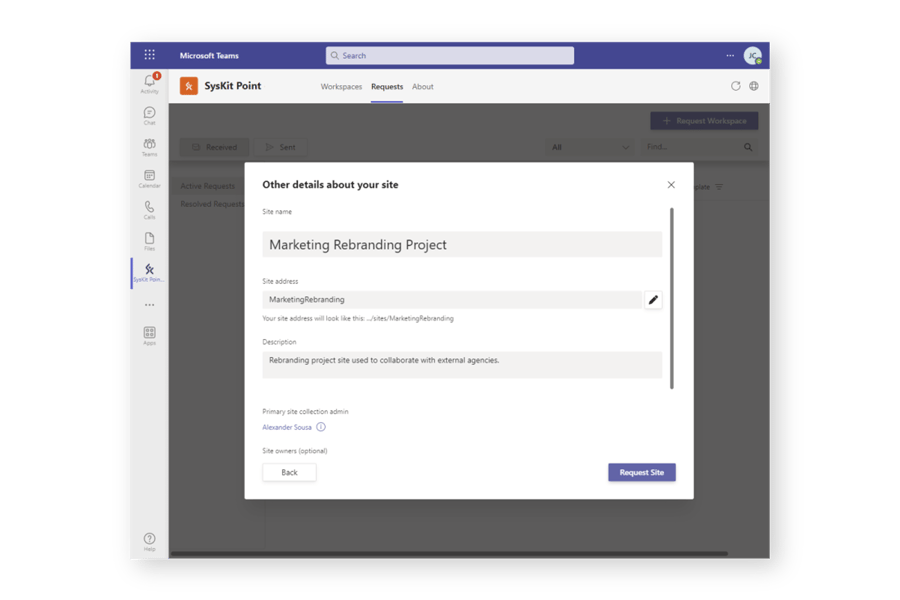The image size is (900, 600).
Task: Click the Request Site button
Action: (x=642, y=473)
